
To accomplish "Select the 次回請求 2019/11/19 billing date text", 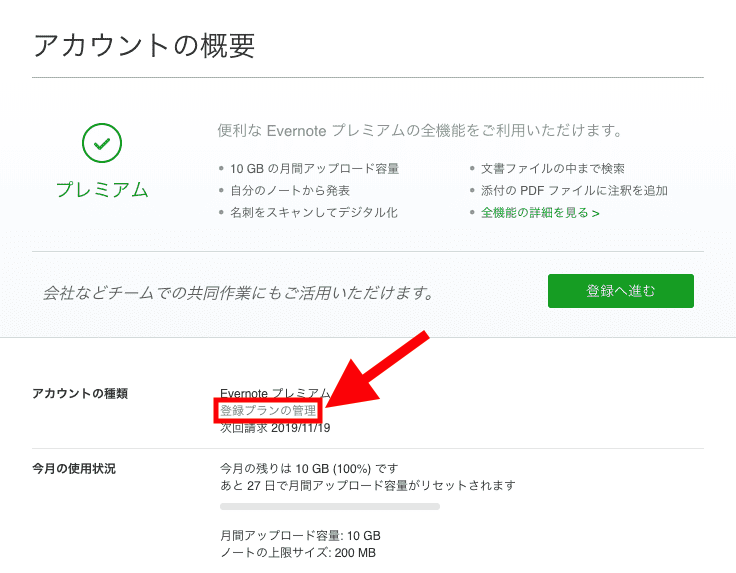I will click(275, 428).
